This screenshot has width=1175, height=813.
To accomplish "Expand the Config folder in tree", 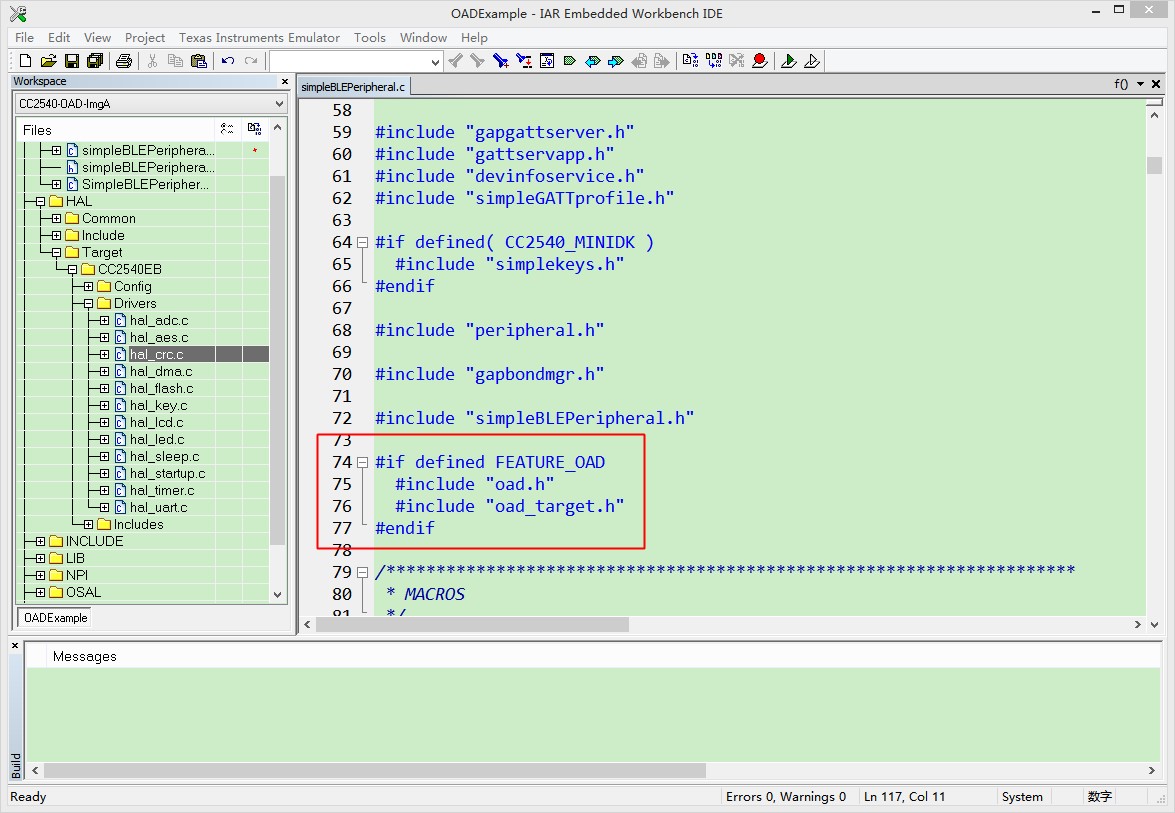I will [x=88, y=287].
